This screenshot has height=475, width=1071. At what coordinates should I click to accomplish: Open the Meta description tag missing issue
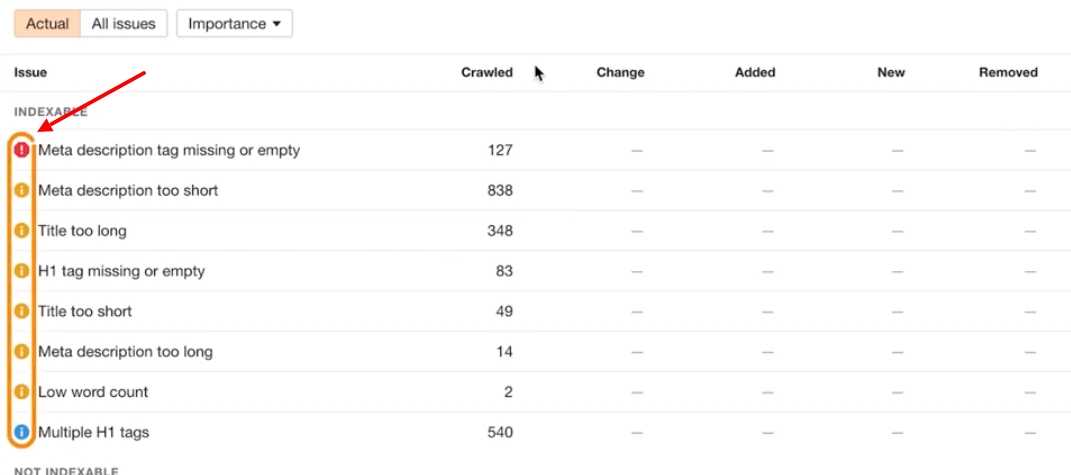coord(169,150)
